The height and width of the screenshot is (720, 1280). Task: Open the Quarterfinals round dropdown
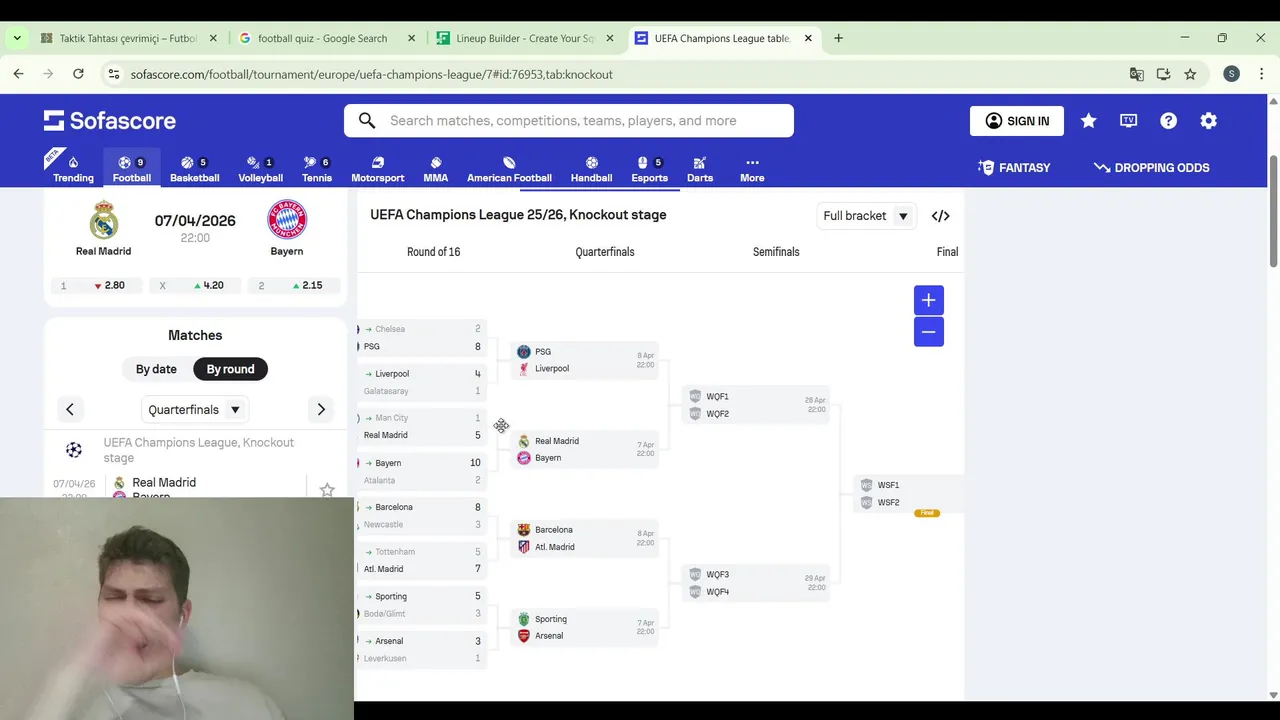pyautogui.click(x=194, y=409)
